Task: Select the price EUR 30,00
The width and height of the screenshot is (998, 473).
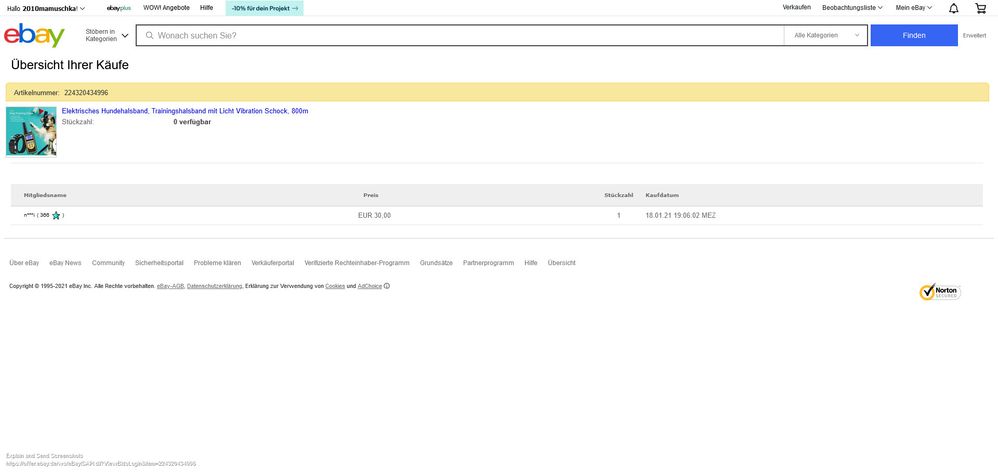Action: tap(374, 216)
